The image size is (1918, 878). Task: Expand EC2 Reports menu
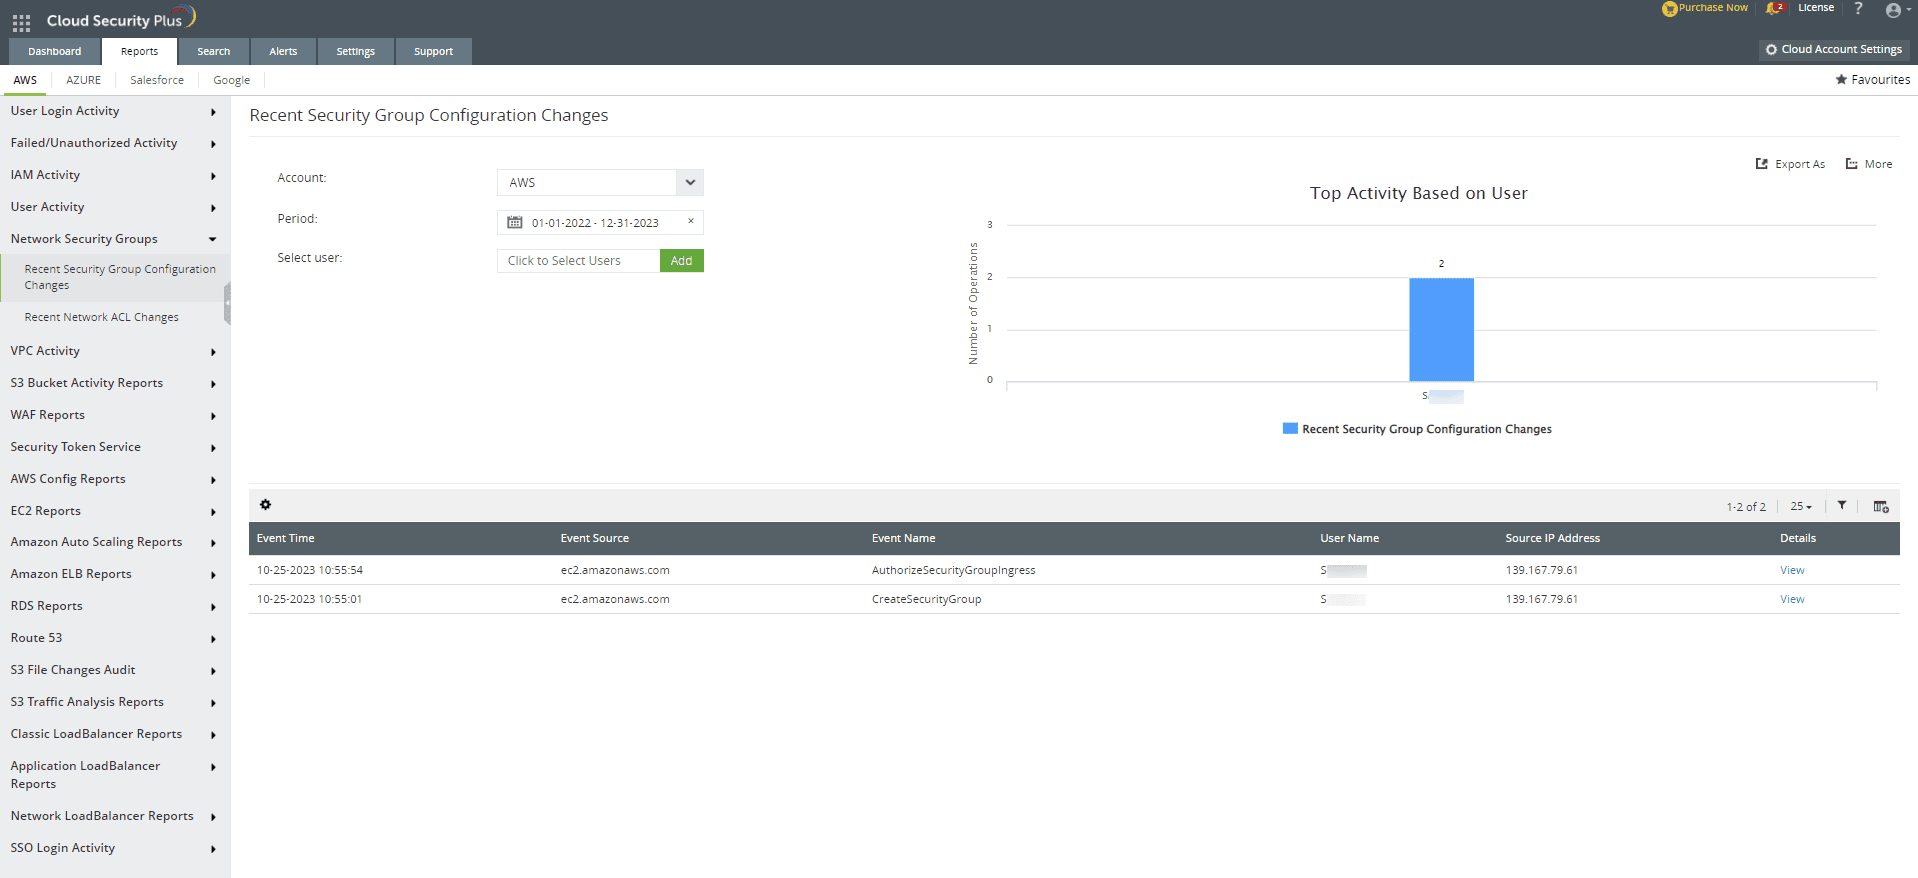click(114, 511)
